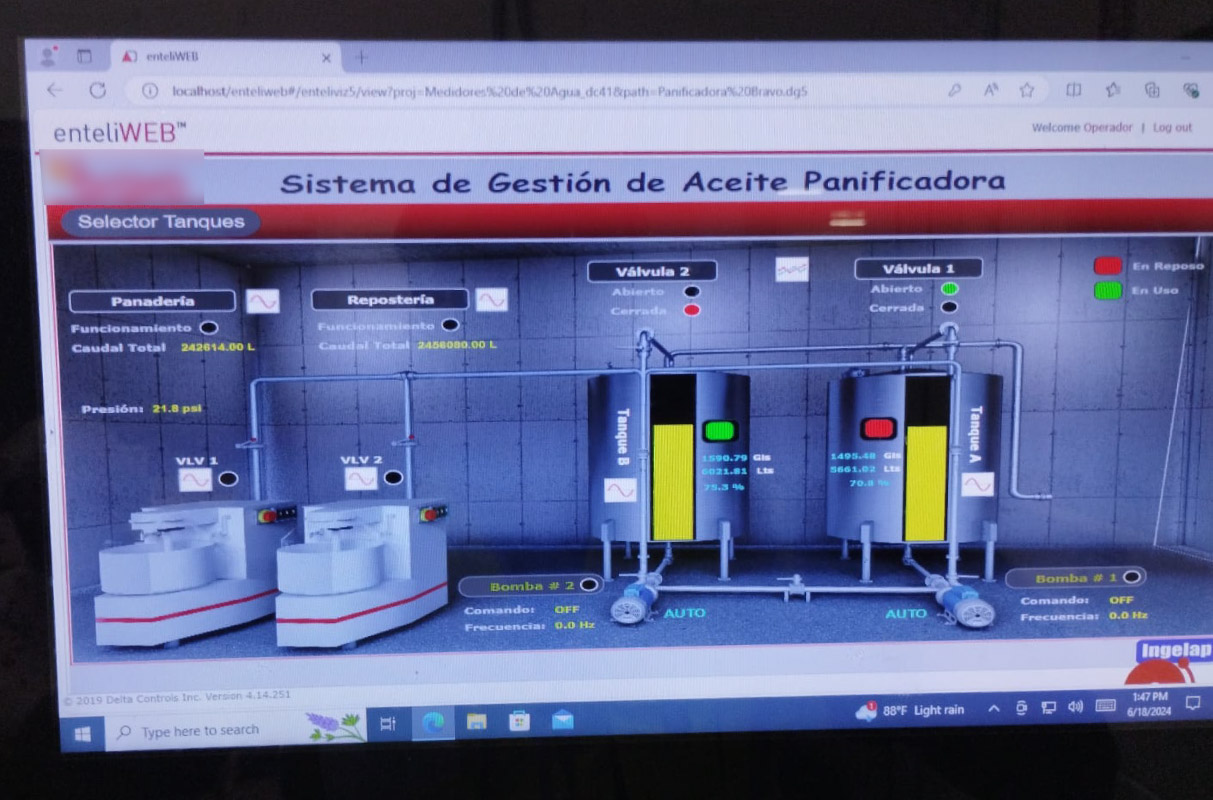
Task: Open Edge split screen icon
Action: (1073, 90)
